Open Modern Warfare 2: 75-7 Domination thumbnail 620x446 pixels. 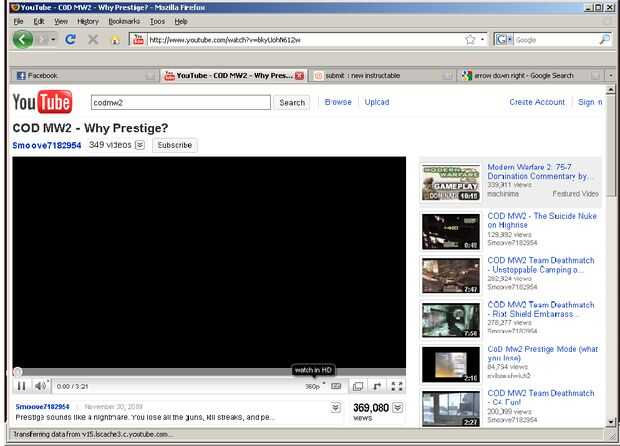coord(451,182)
